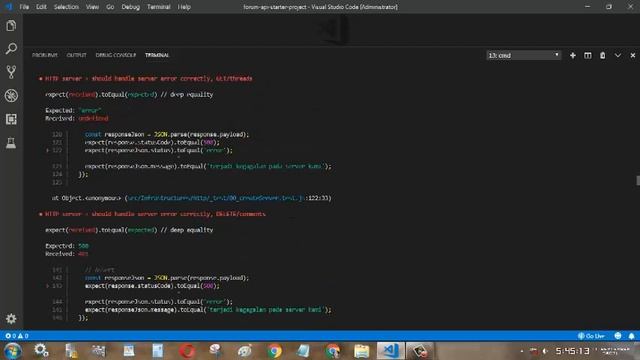Open the Help menu
The image size is (640, 360).
[x=184, y=7]
